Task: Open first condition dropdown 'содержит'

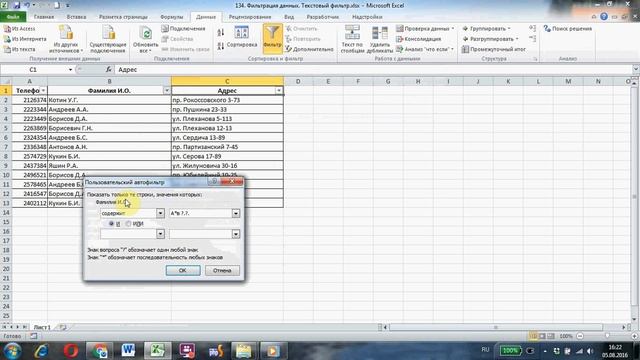Action: point(160,213)
